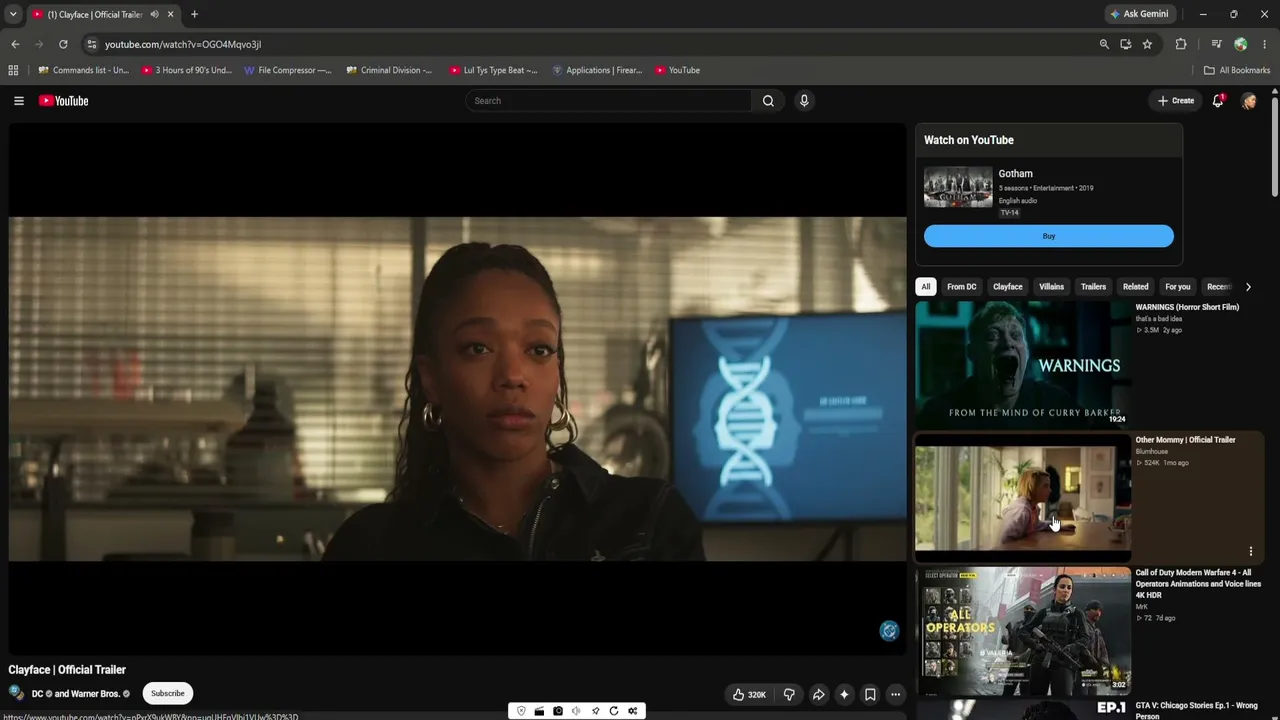Viewport: 1280px width, 720px height.
Task: Click the clapperboard icon in floating toolbar
Action: (x=539, y=711)
